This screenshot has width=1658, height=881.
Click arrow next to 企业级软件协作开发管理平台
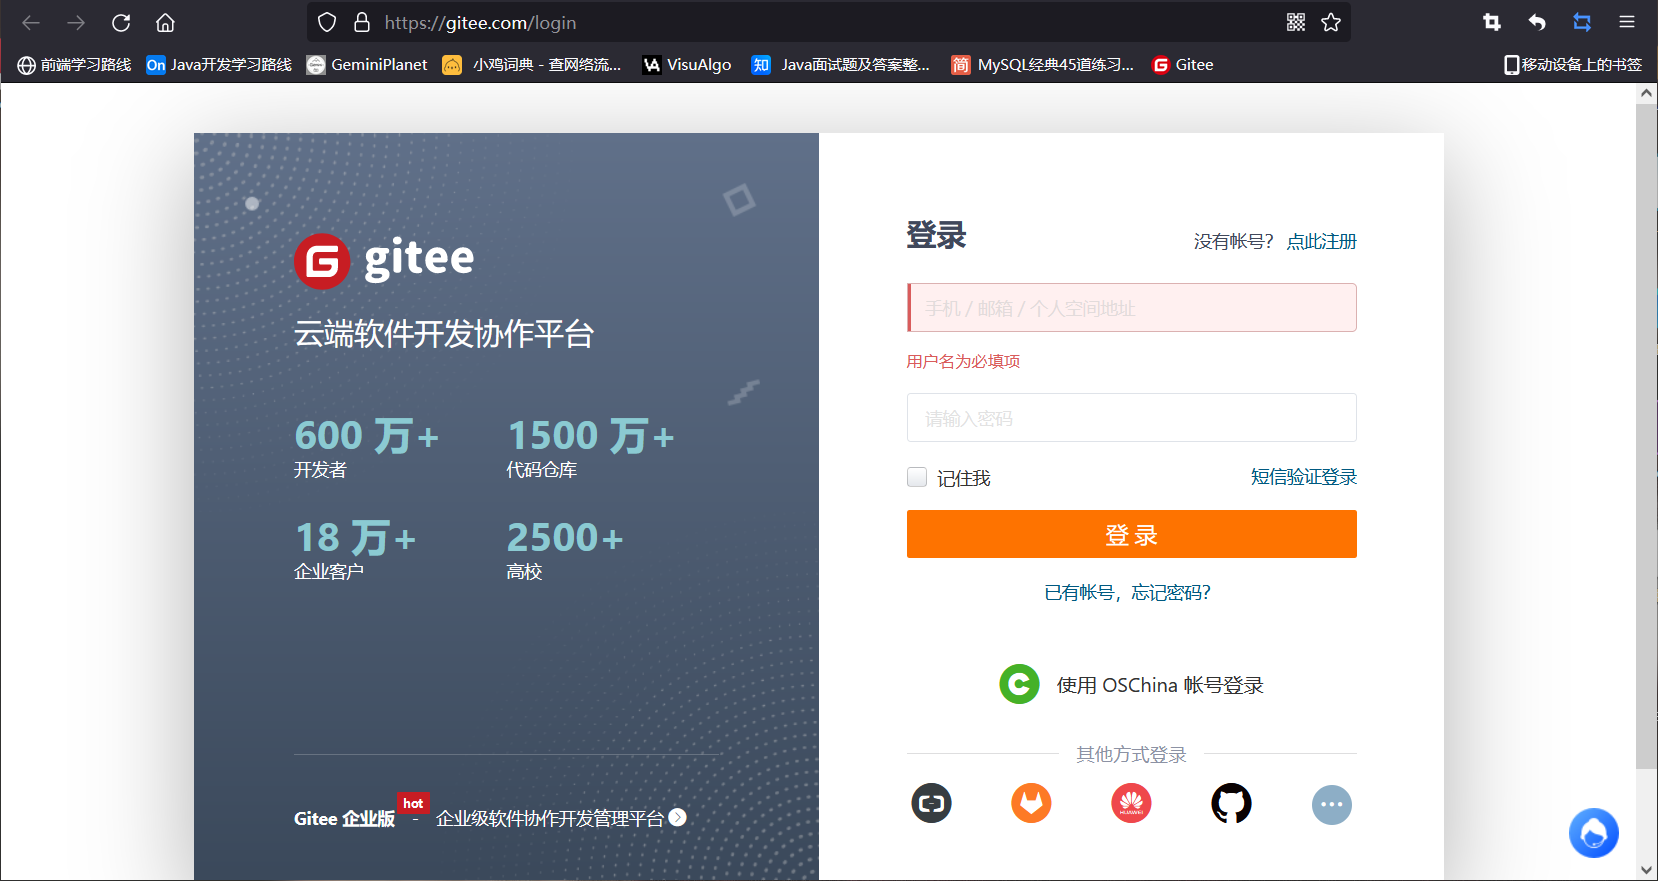tap(678, 817)
